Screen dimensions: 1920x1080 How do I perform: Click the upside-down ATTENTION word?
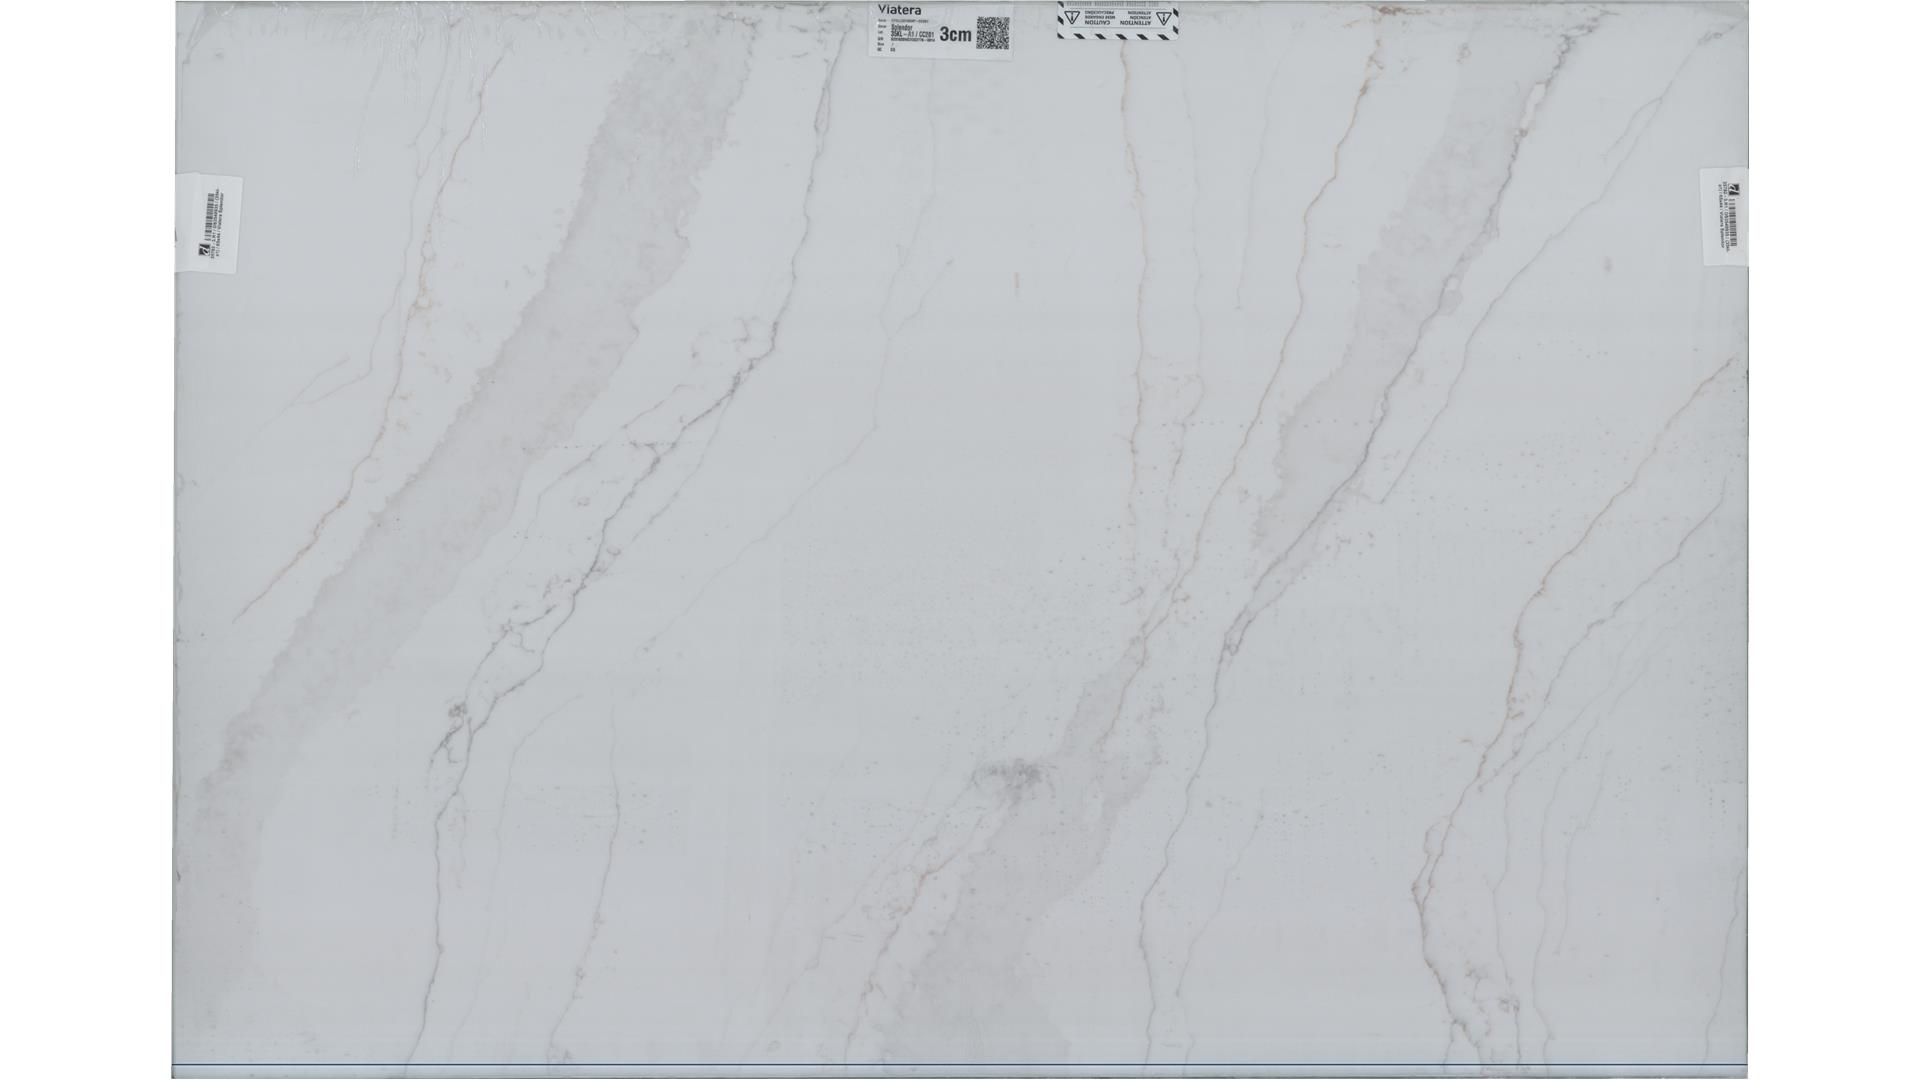(1135, 22)
